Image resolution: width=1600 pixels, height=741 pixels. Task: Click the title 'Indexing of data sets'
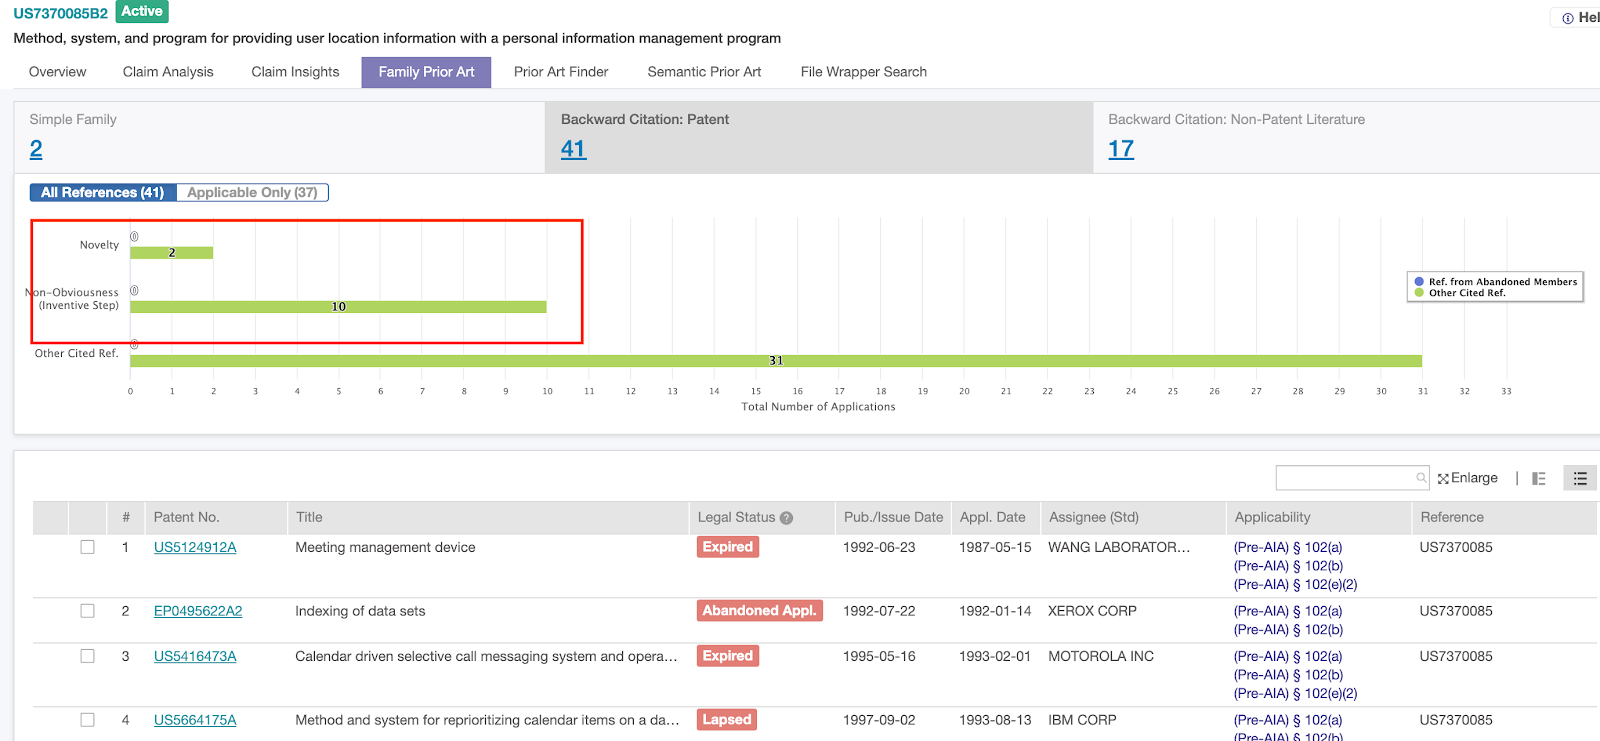point(360,611)
